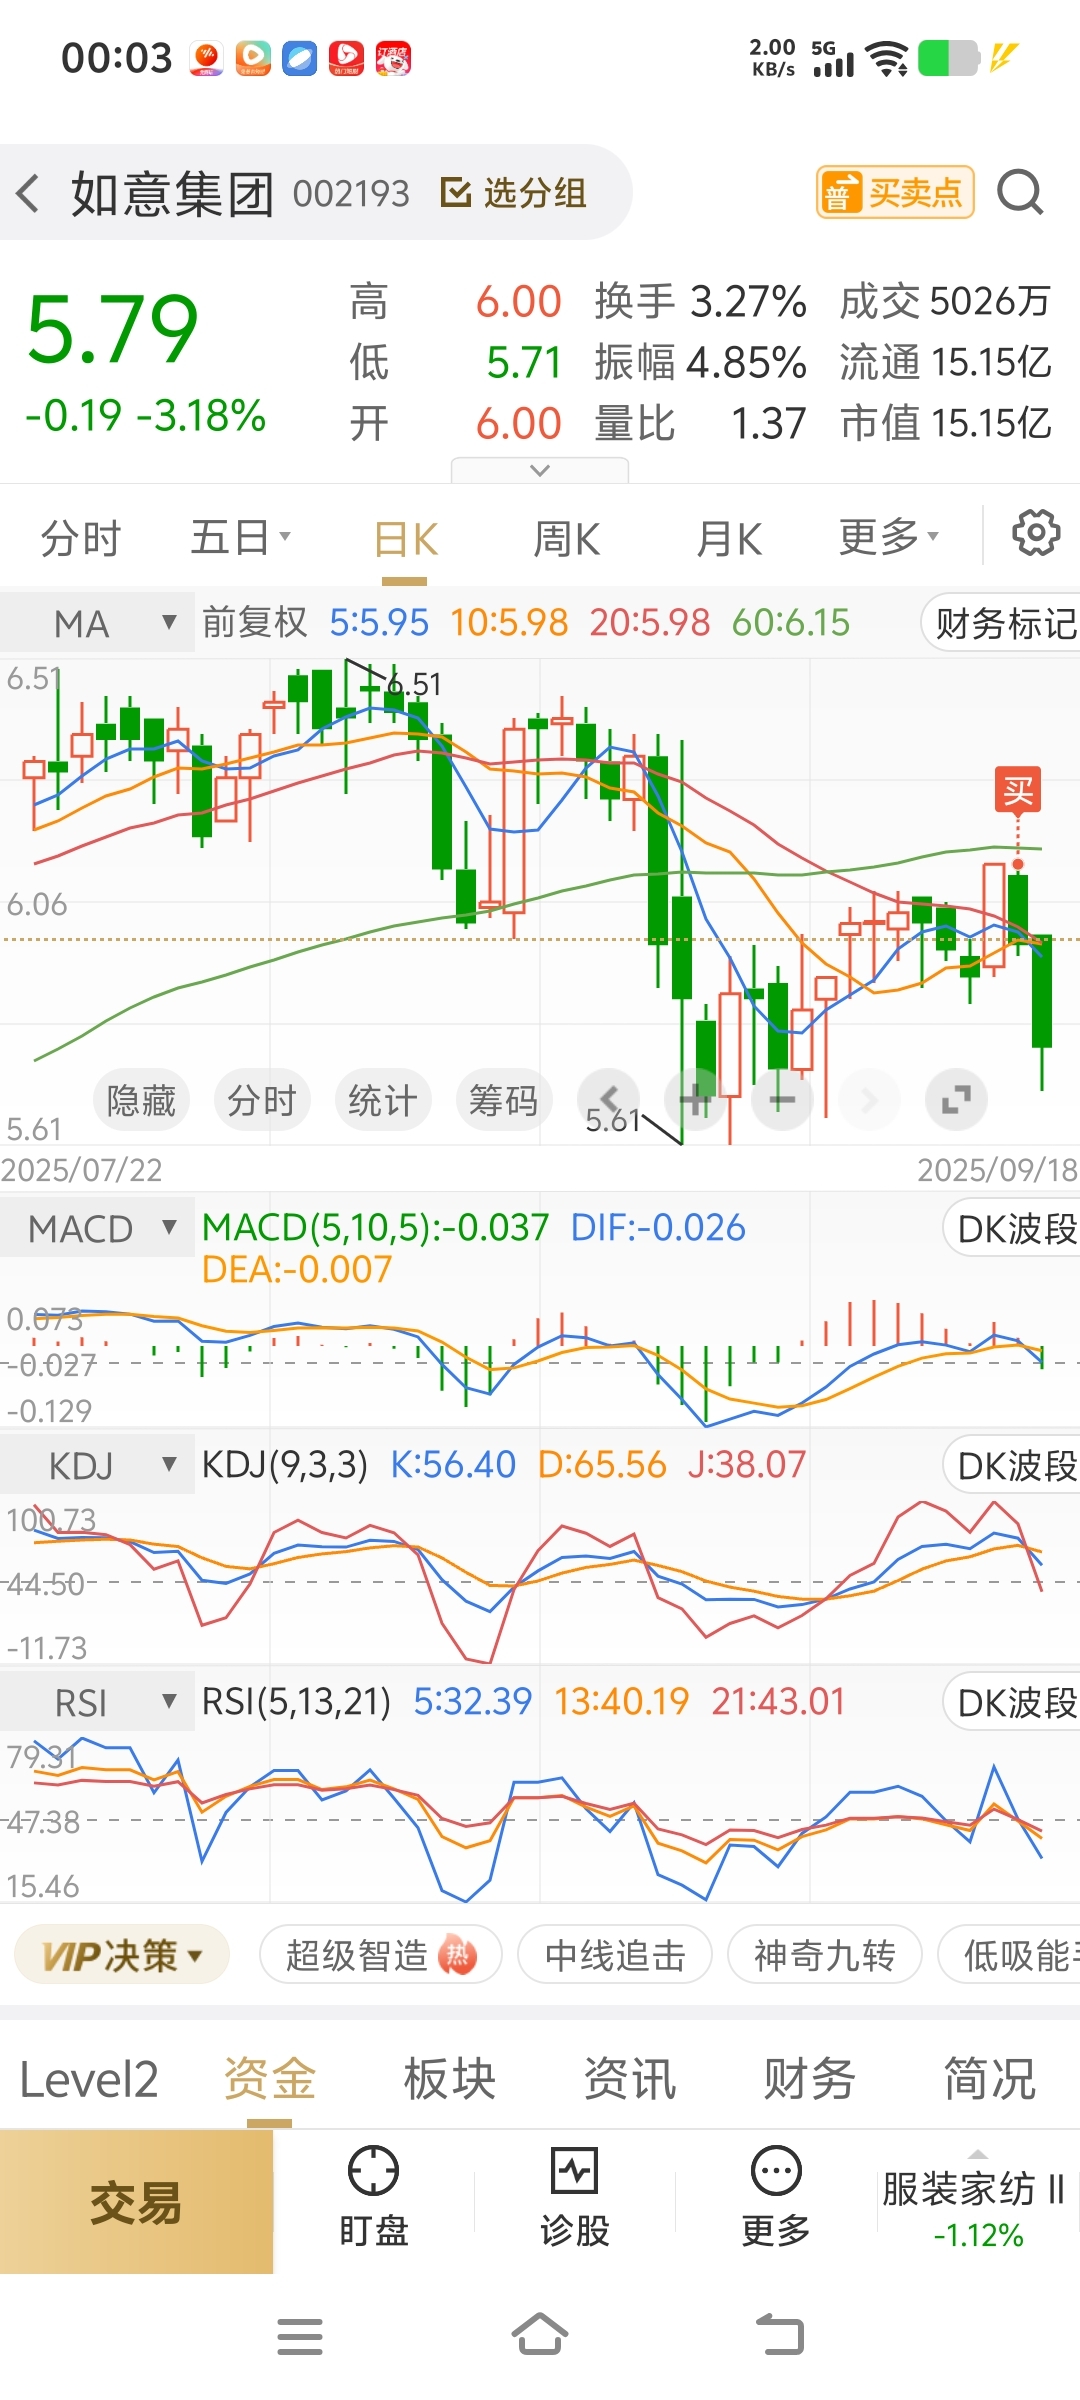Toggle DK波段 on RSI panel
The height and width of the screenshot is (2400, 1080).
(x=1012, y=1702)
